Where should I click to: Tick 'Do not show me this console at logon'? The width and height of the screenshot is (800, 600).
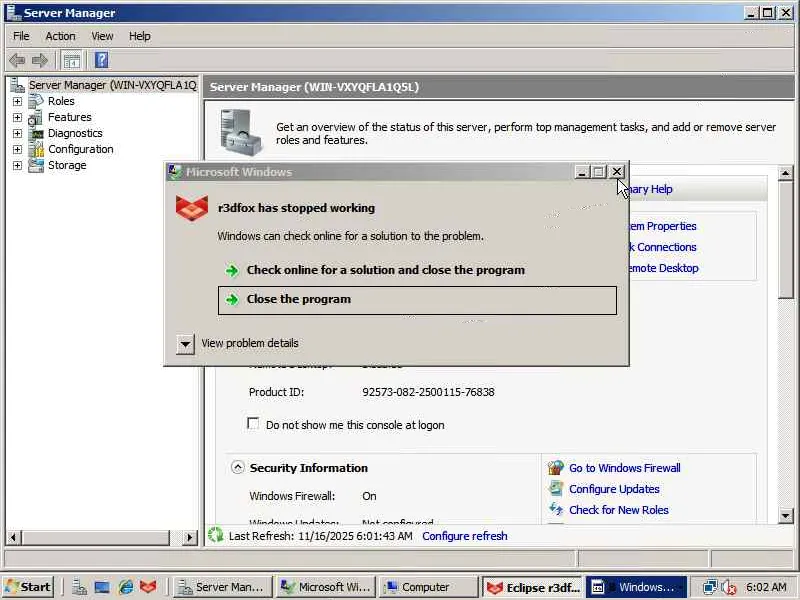253,423
